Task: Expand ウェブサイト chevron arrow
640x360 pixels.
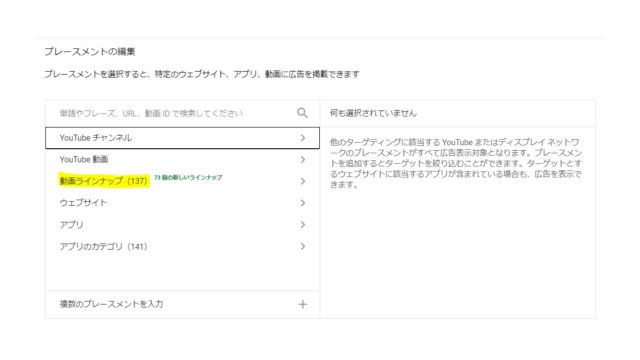Action: pos(302,203)
